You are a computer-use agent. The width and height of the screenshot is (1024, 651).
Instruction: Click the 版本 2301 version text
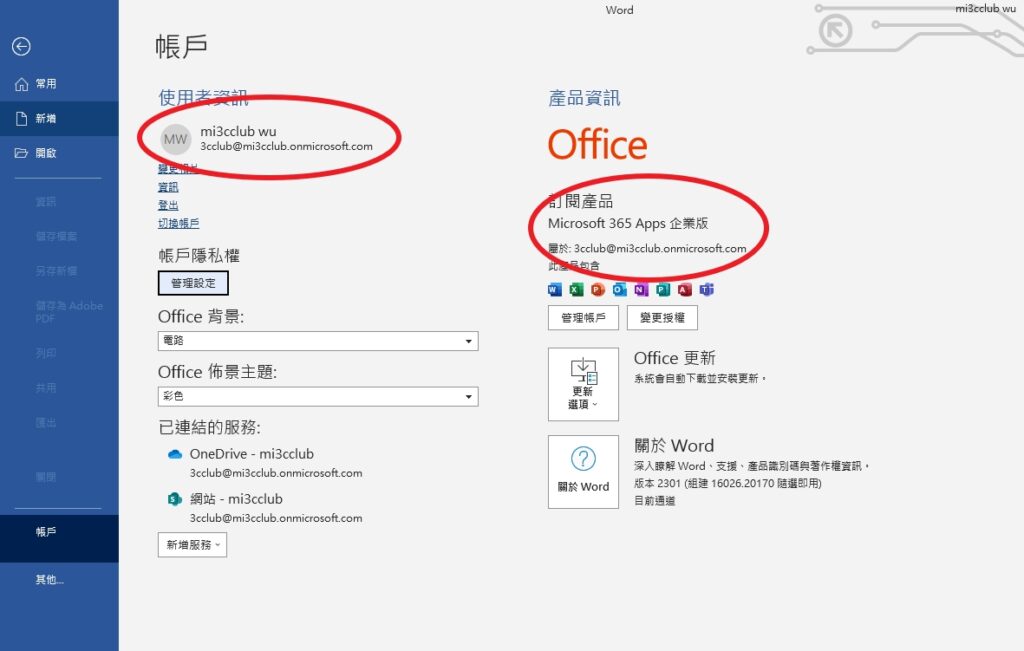(x=728, y=483)
